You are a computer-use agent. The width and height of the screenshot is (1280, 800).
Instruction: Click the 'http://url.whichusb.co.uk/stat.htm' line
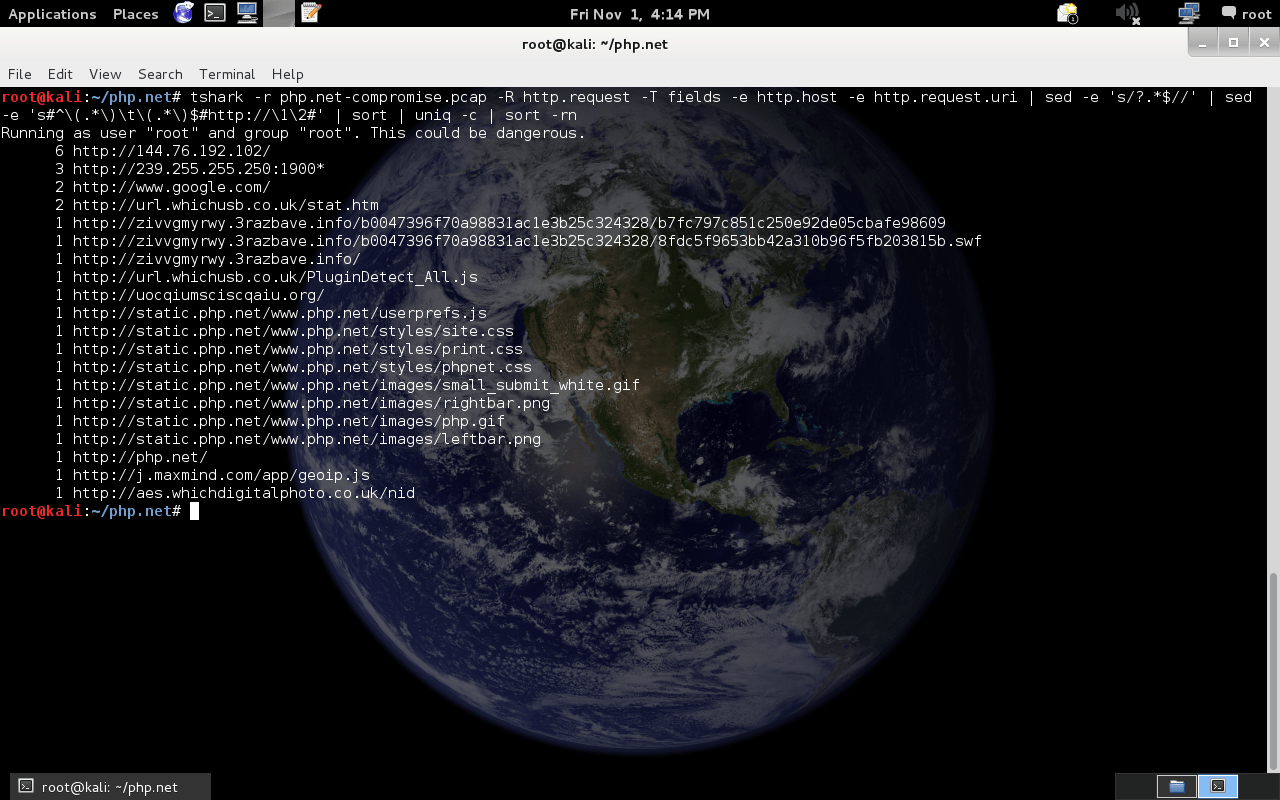pos(225,205)
